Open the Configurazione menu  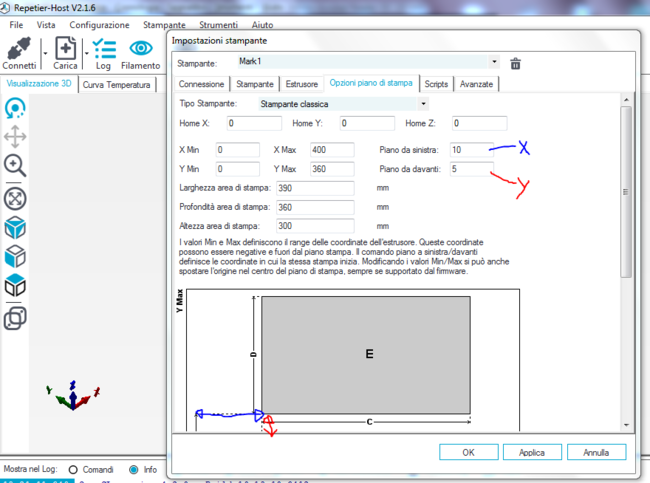tap(99, 24)
